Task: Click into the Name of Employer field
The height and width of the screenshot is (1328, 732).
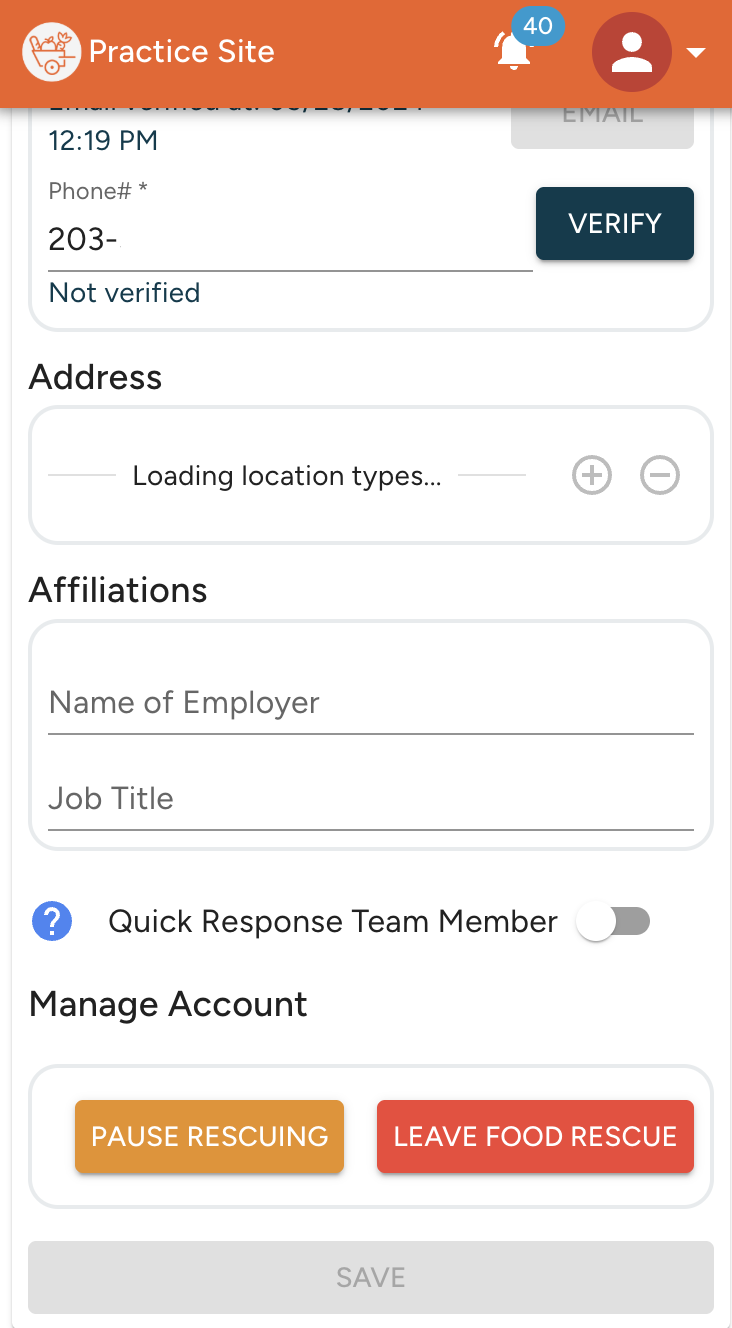Action: pyautogui.click(x=371, y=704)
